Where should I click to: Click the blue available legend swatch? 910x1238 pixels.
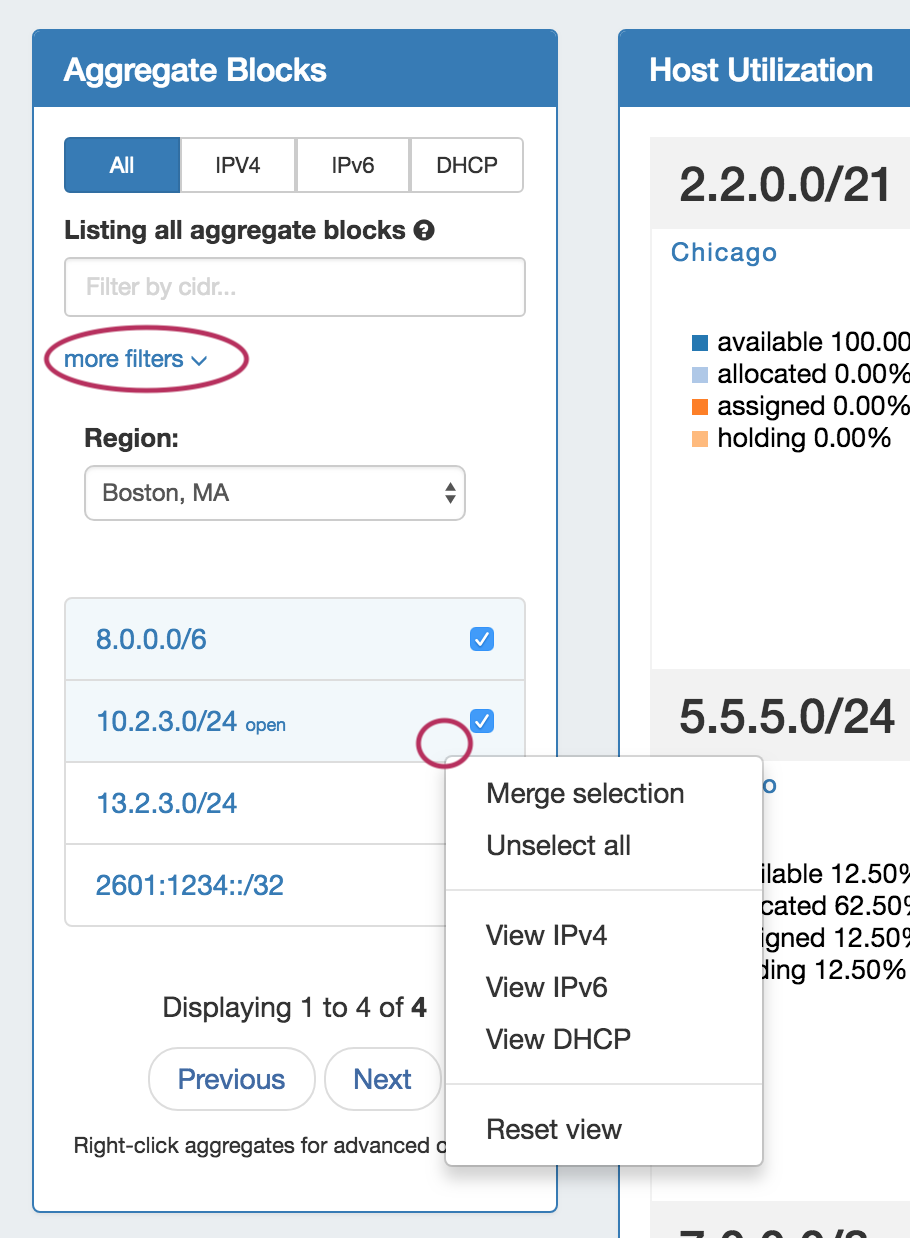700,343
